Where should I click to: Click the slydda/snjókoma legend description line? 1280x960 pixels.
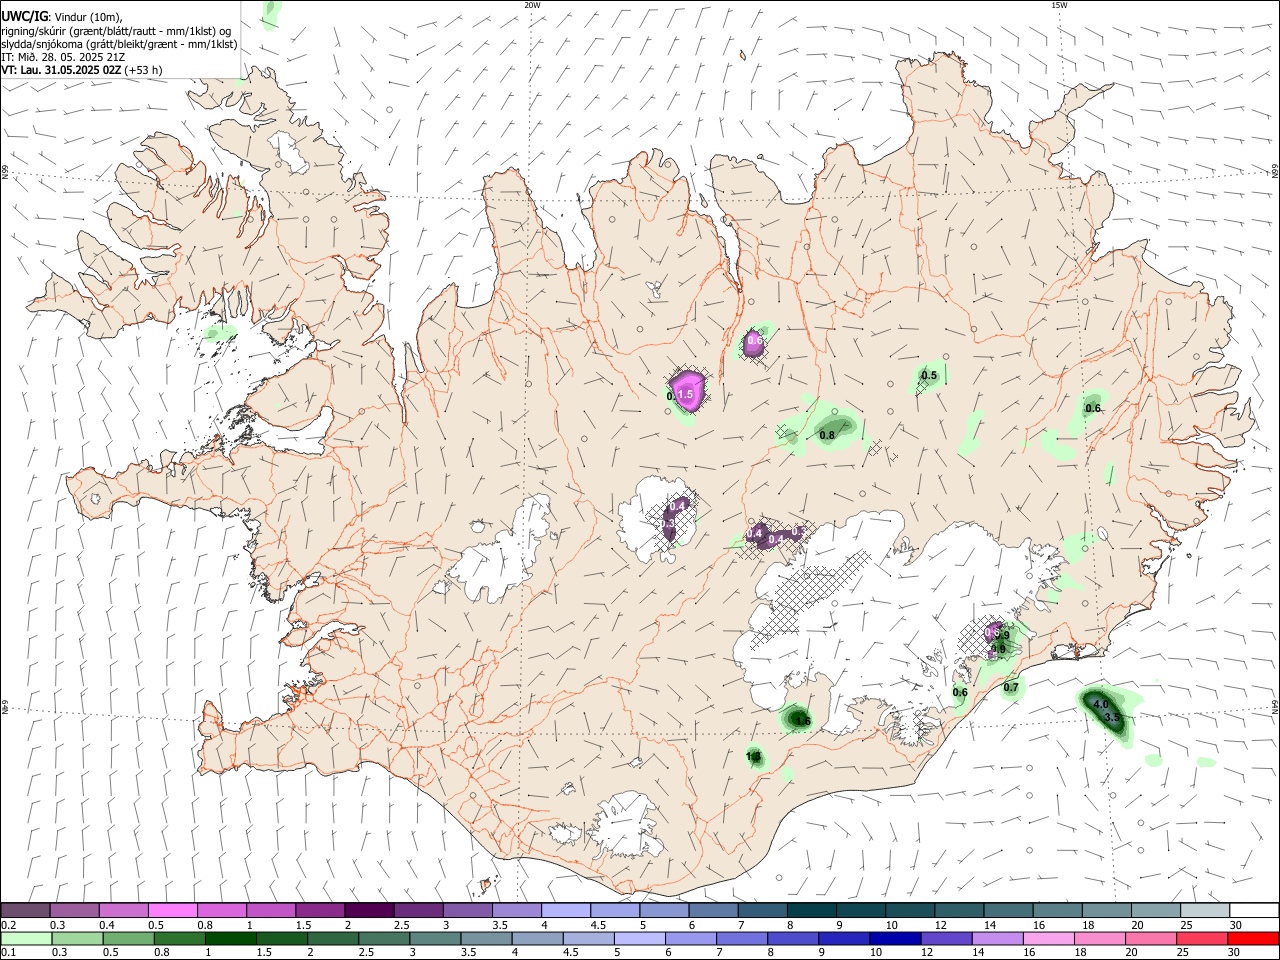coord(119,44)
